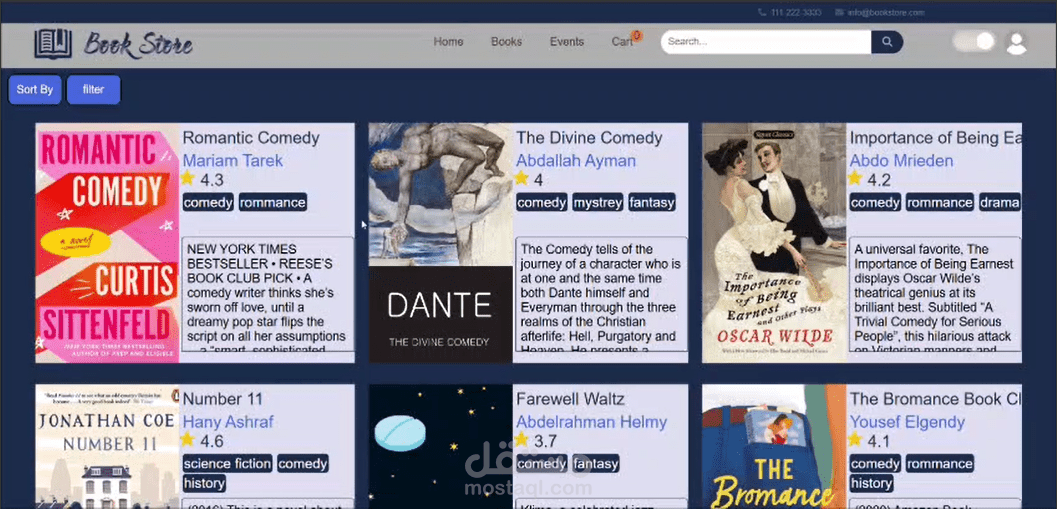Click the Book Store brand title
Viewport: 1057px width, 509px height.
pyautogui.click(x=138, y=44)
